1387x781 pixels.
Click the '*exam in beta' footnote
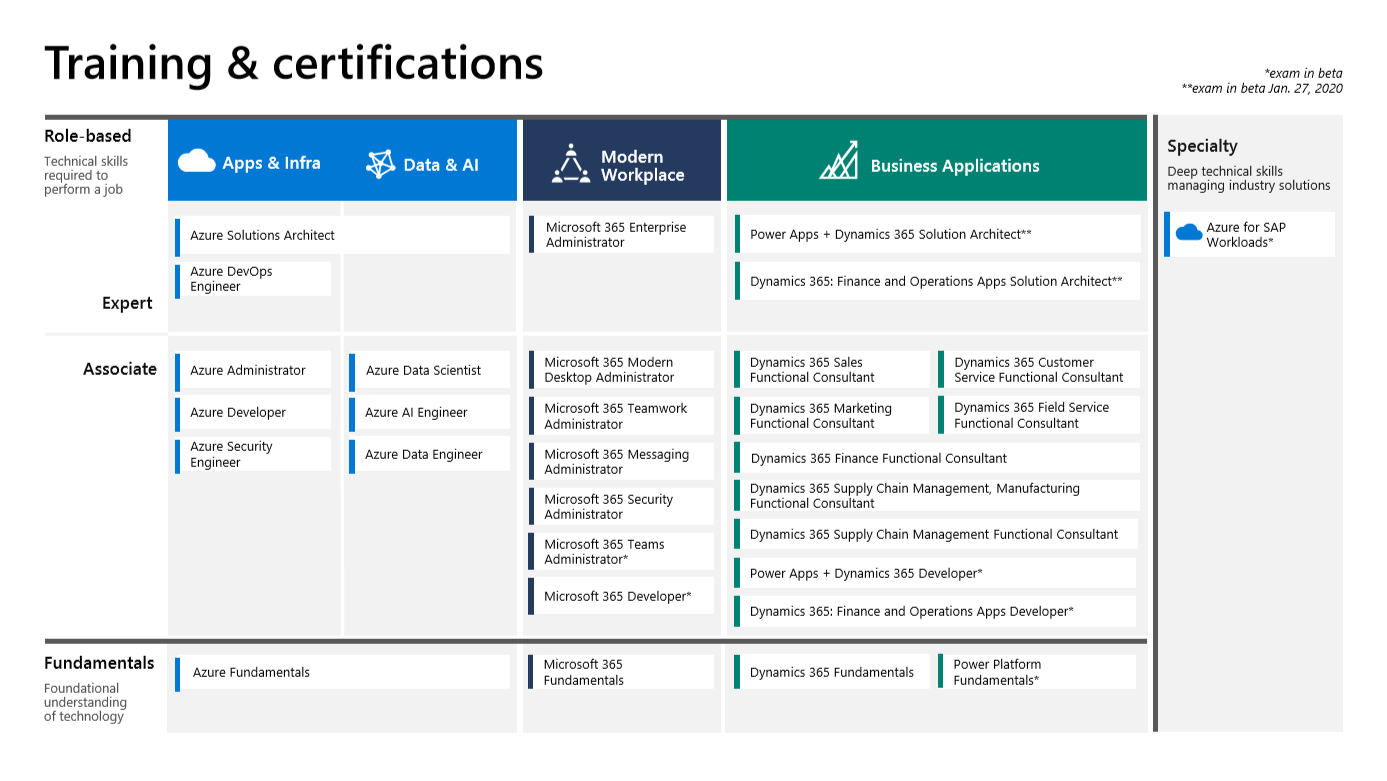pos(1303,73)
